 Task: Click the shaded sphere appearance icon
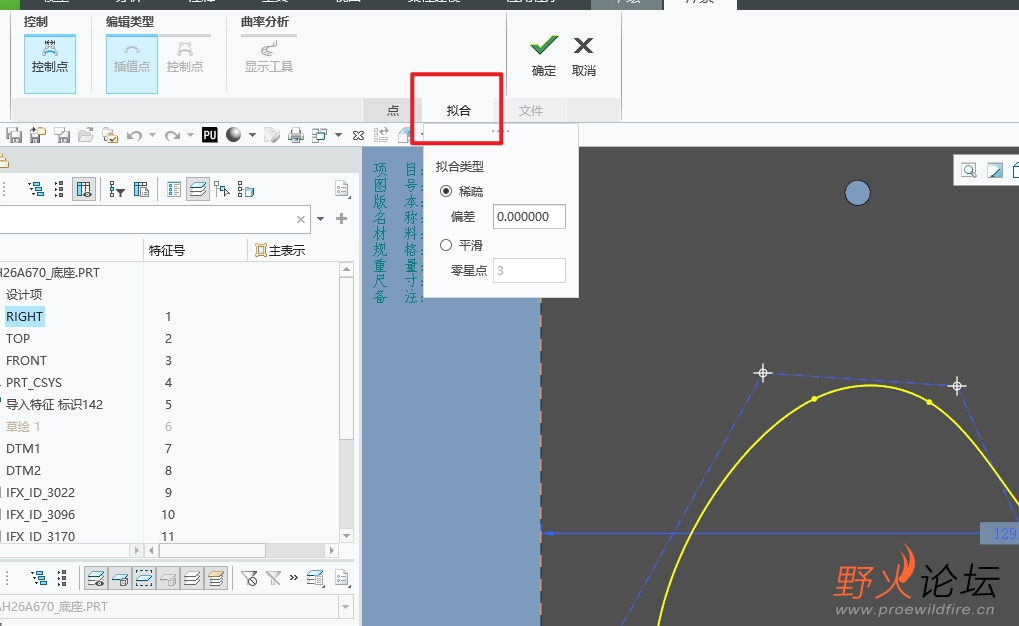pos(233,135)
